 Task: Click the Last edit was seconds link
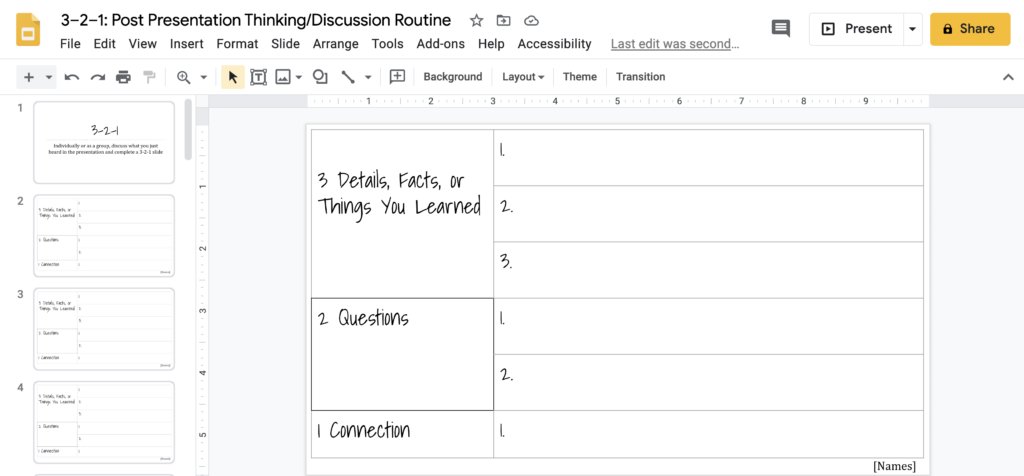(675, 44)
